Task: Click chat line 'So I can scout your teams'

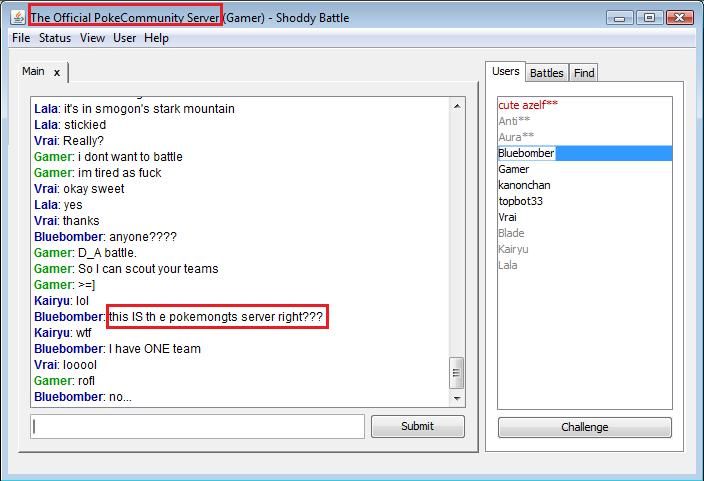Action: click(148, 269)
